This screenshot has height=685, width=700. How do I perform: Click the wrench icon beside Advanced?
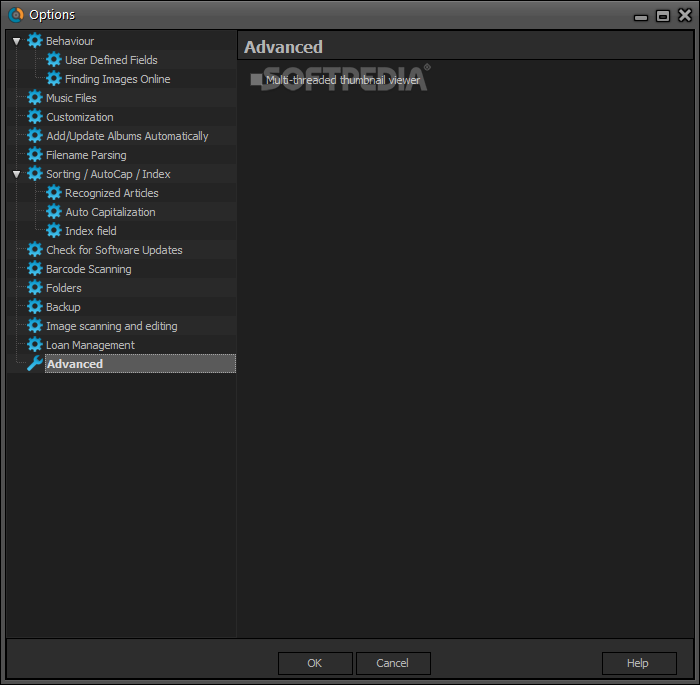coord(35,363)
